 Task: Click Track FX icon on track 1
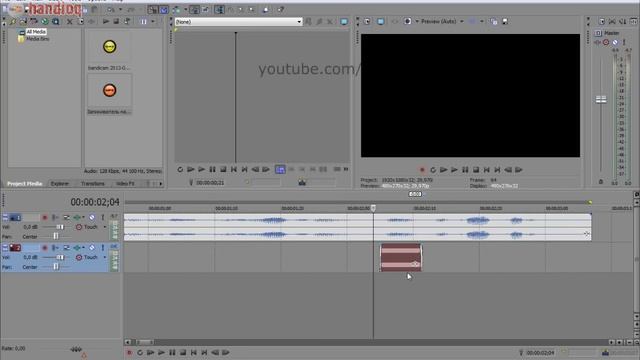(x=76, y=218)
